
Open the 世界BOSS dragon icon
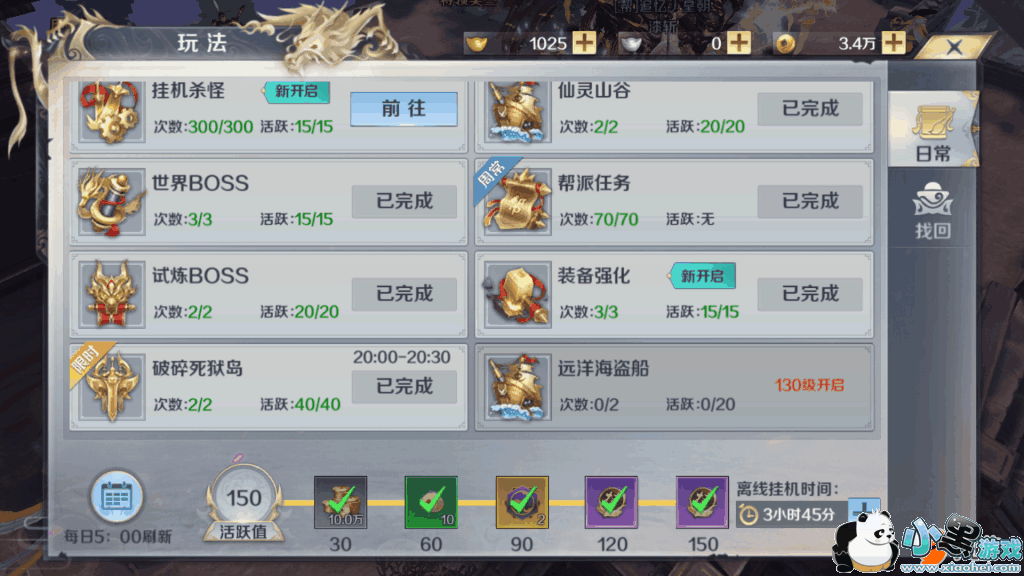click(x=111, y=202)
